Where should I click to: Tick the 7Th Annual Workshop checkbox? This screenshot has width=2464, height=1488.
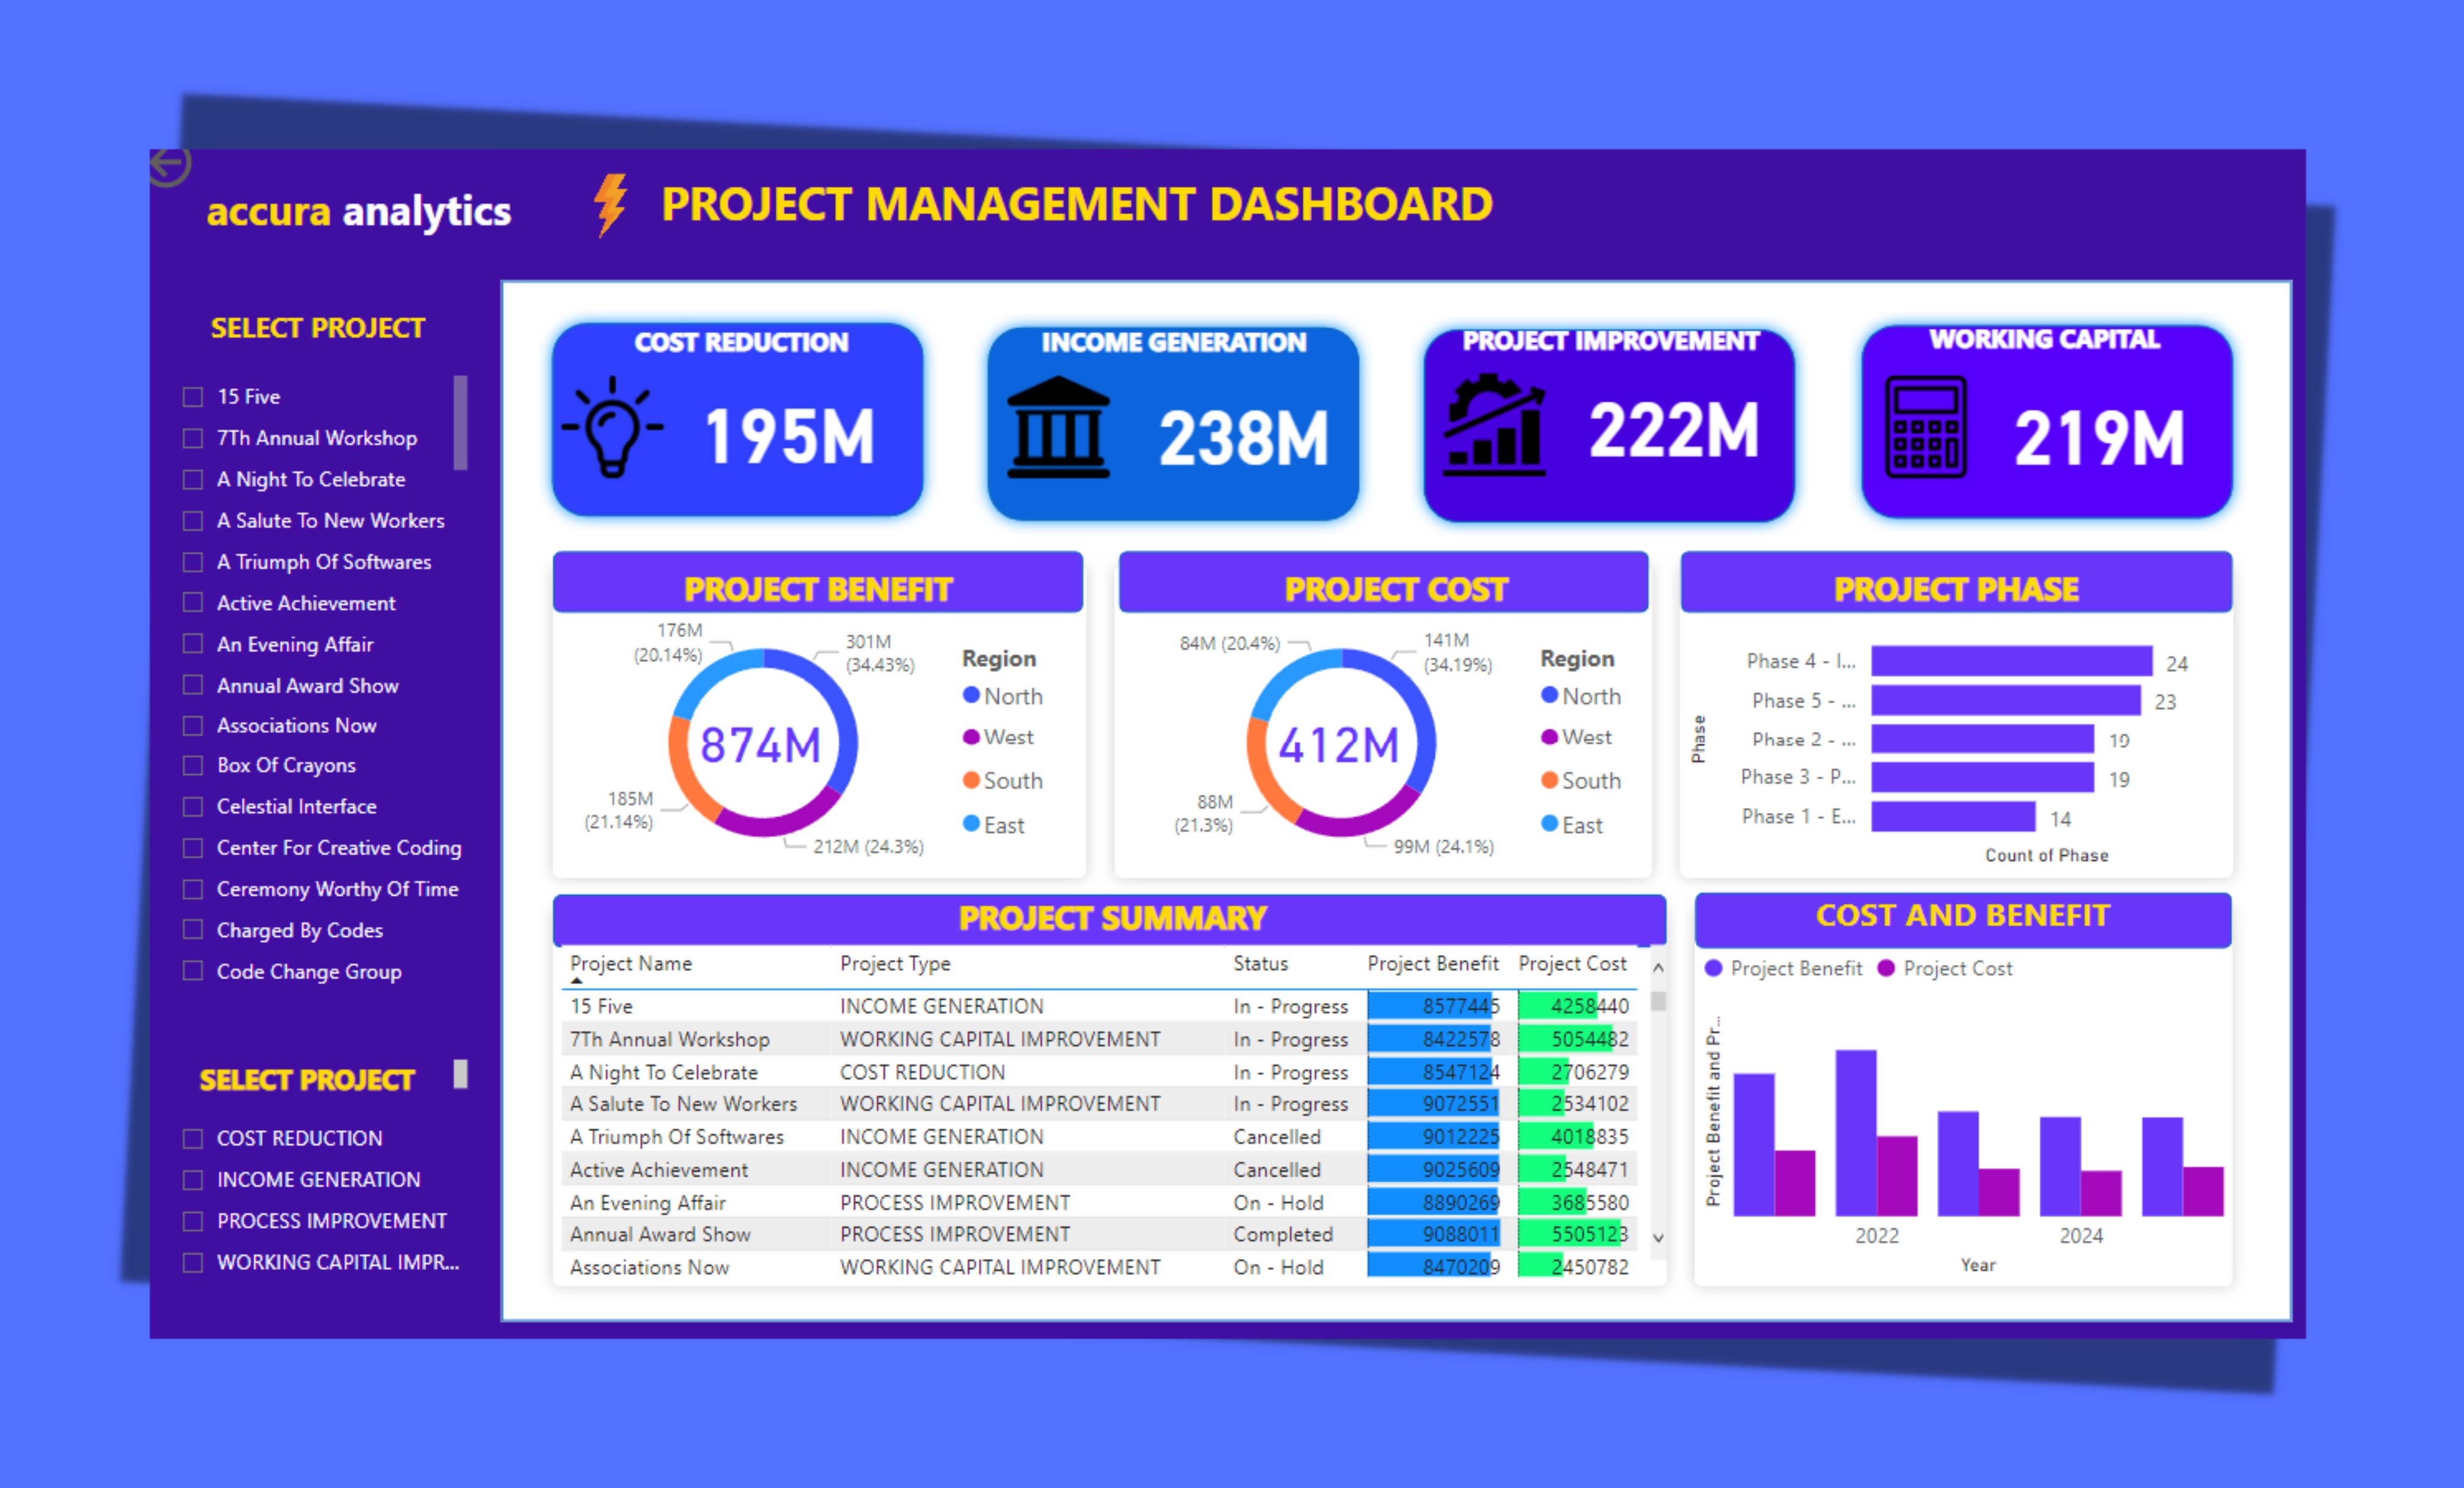tap(193, 438)
